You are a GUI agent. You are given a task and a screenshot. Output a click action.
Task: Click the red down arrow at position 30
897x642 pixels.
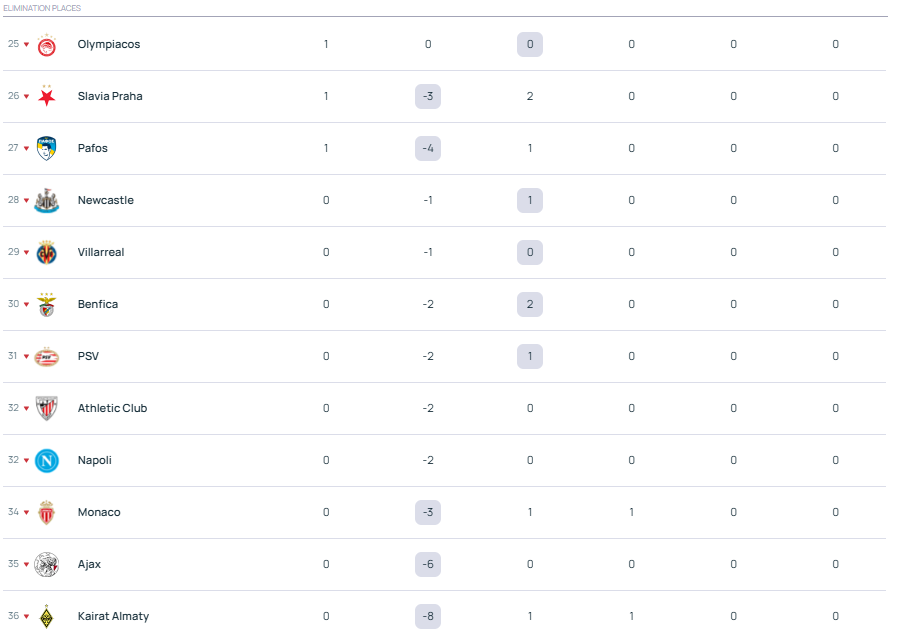point(27,305)
